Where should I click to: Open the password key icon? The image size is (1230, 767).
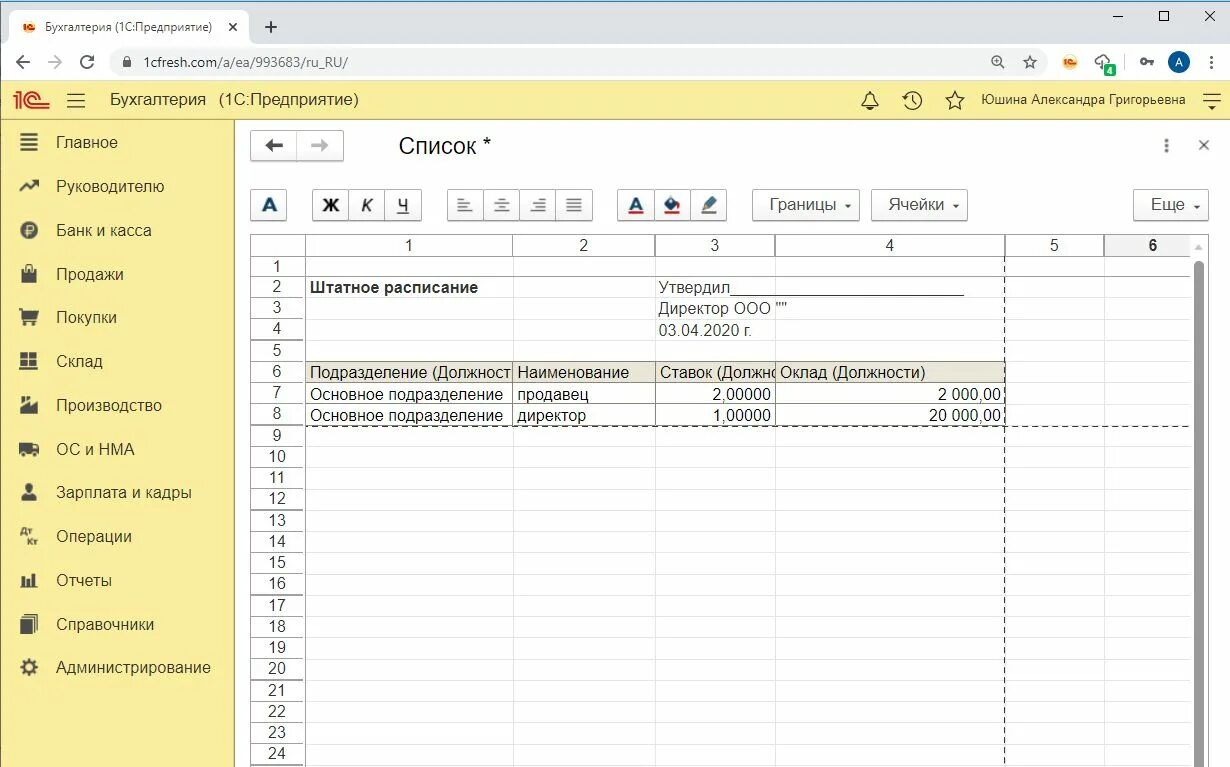click(x=1147, y=62)
